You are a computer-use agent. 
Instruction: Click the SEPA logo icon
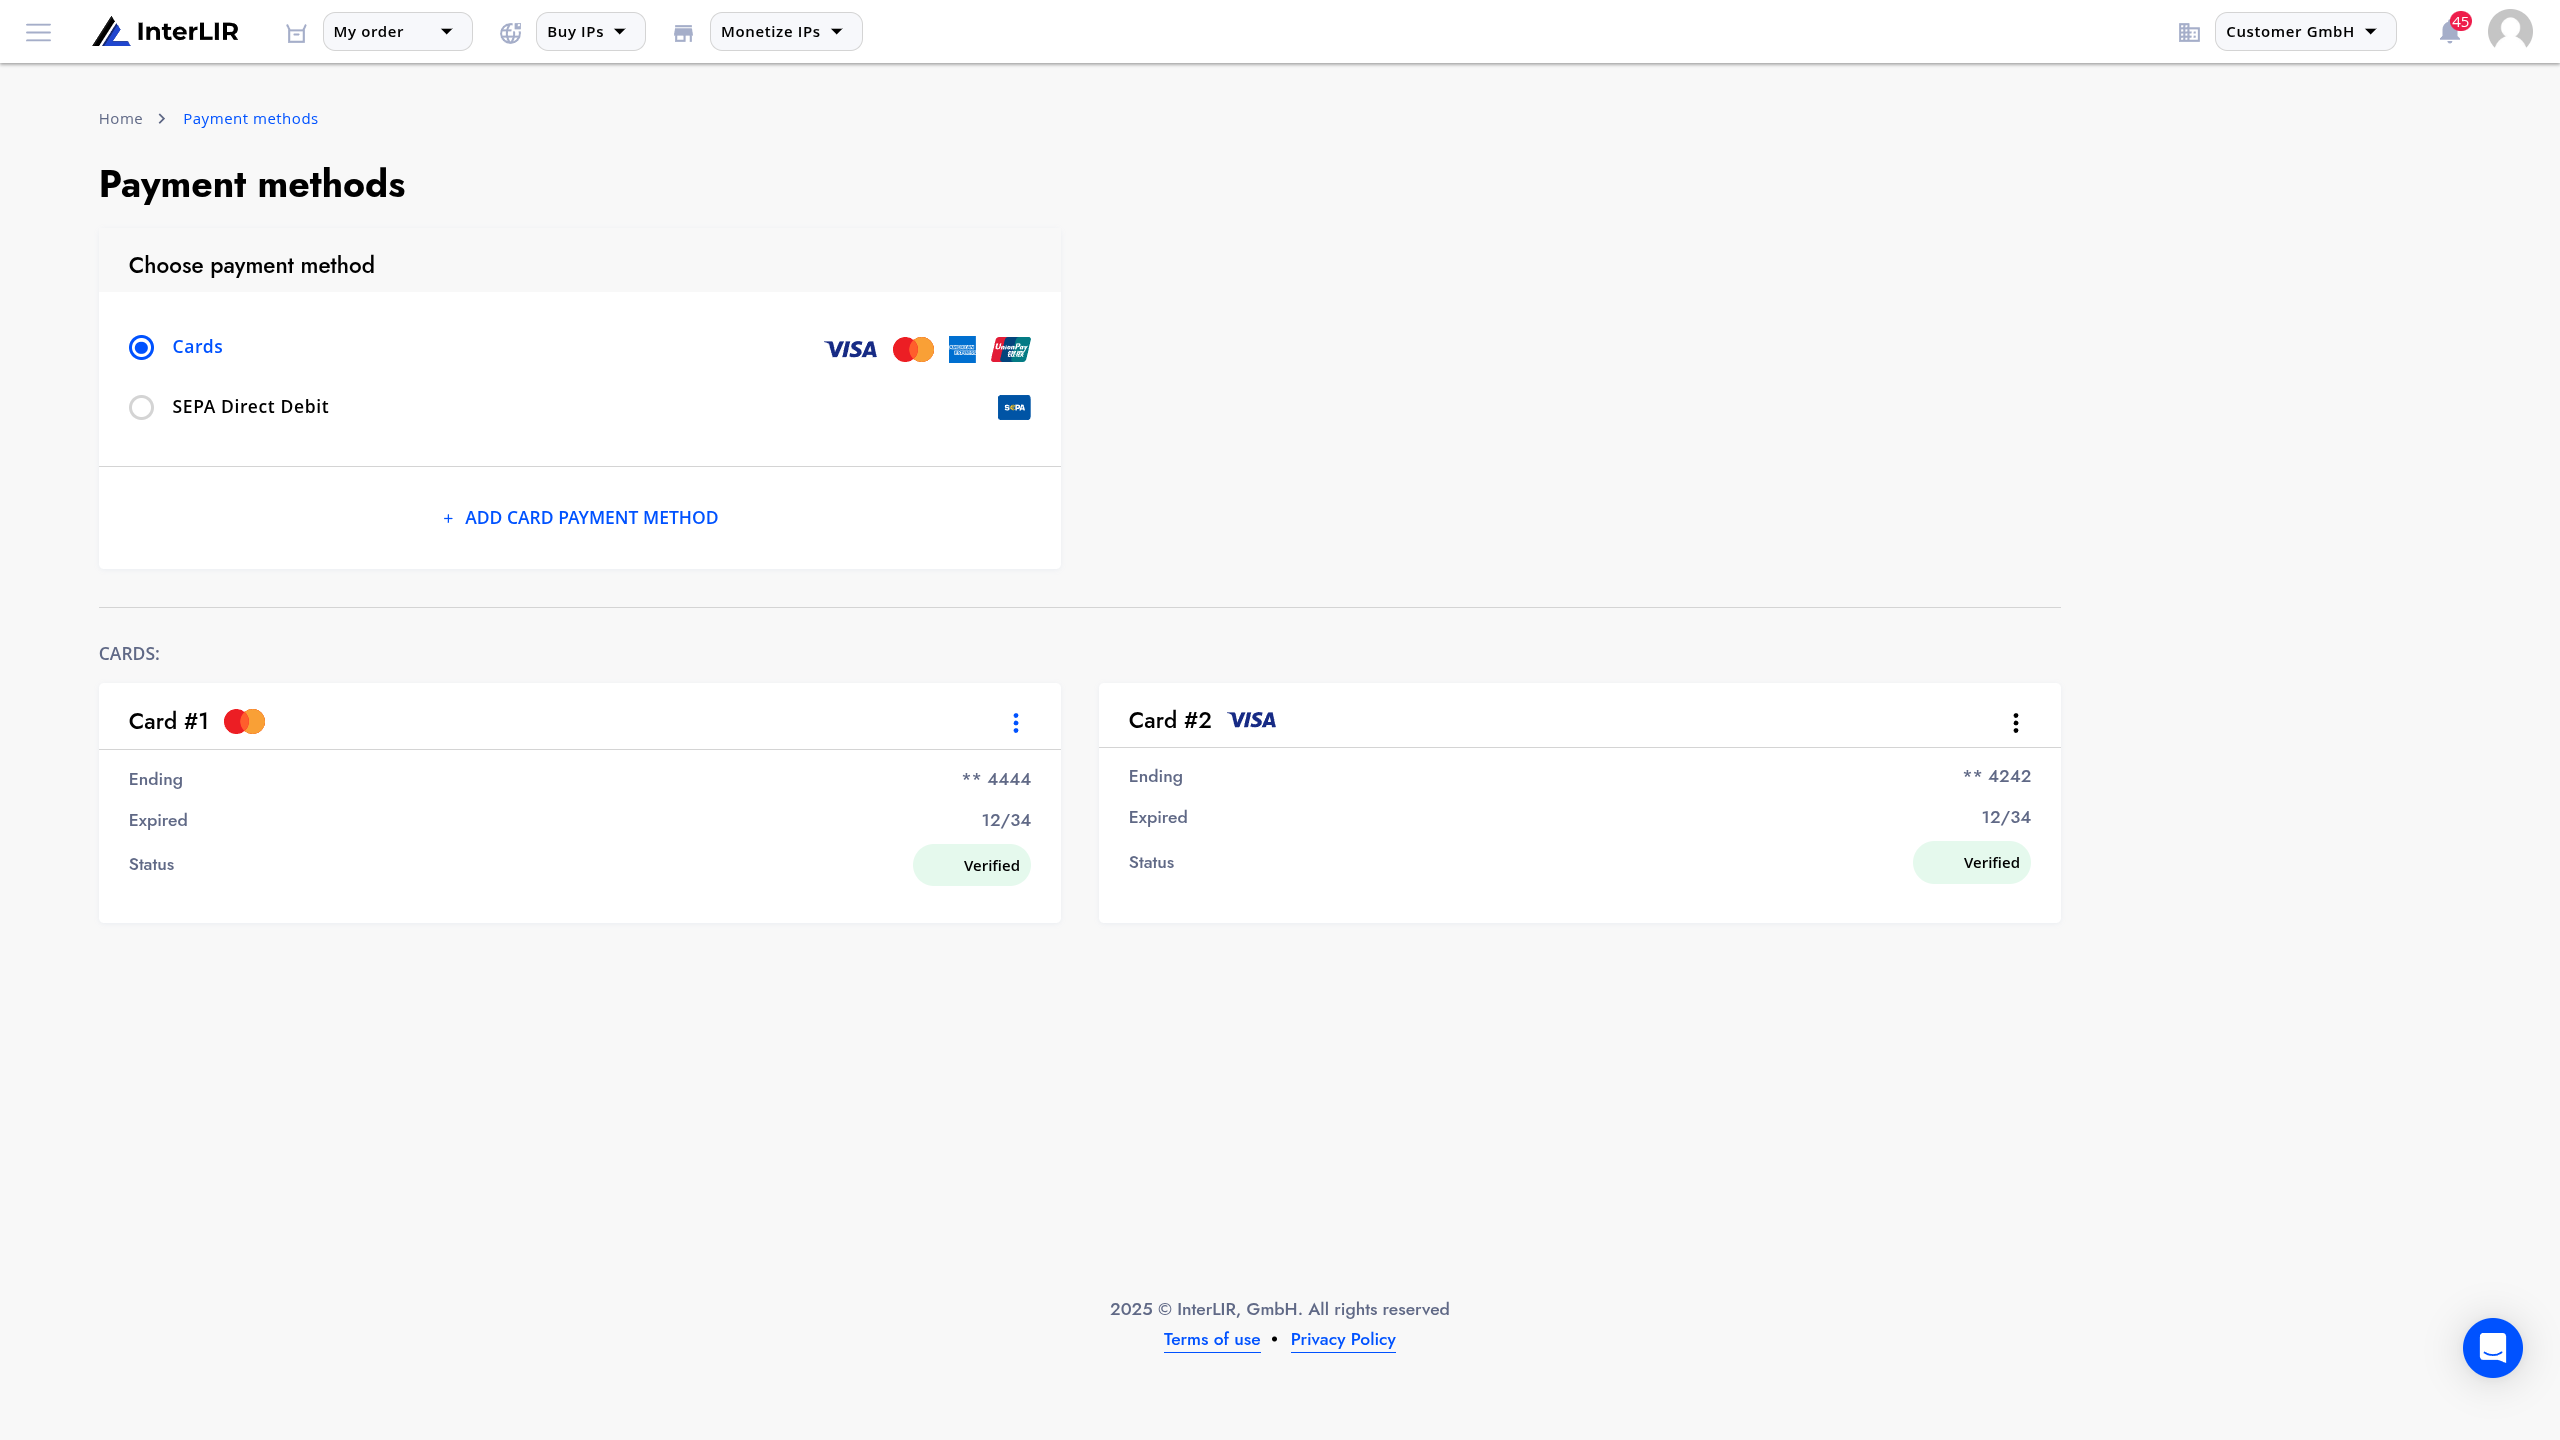(1014, 407)
